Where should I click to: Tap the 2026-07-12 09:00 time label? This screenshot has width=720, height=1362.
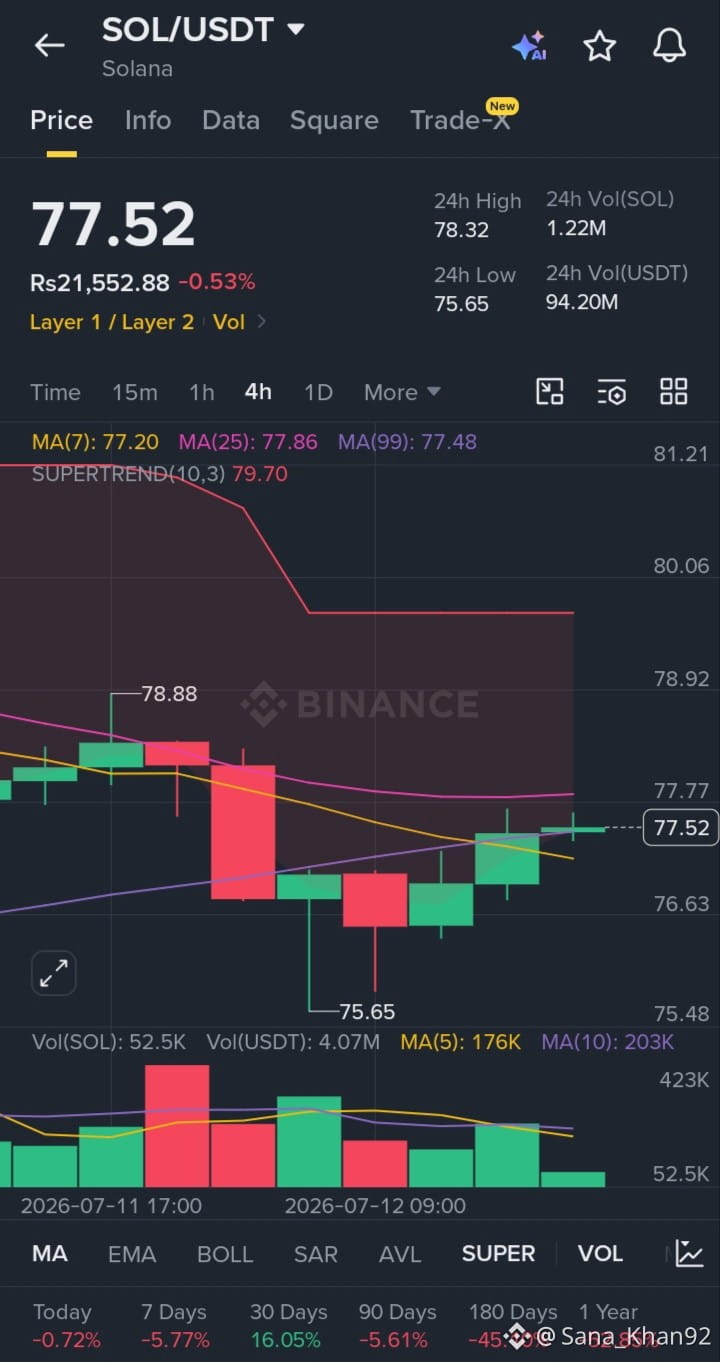tap(375, 1206)
